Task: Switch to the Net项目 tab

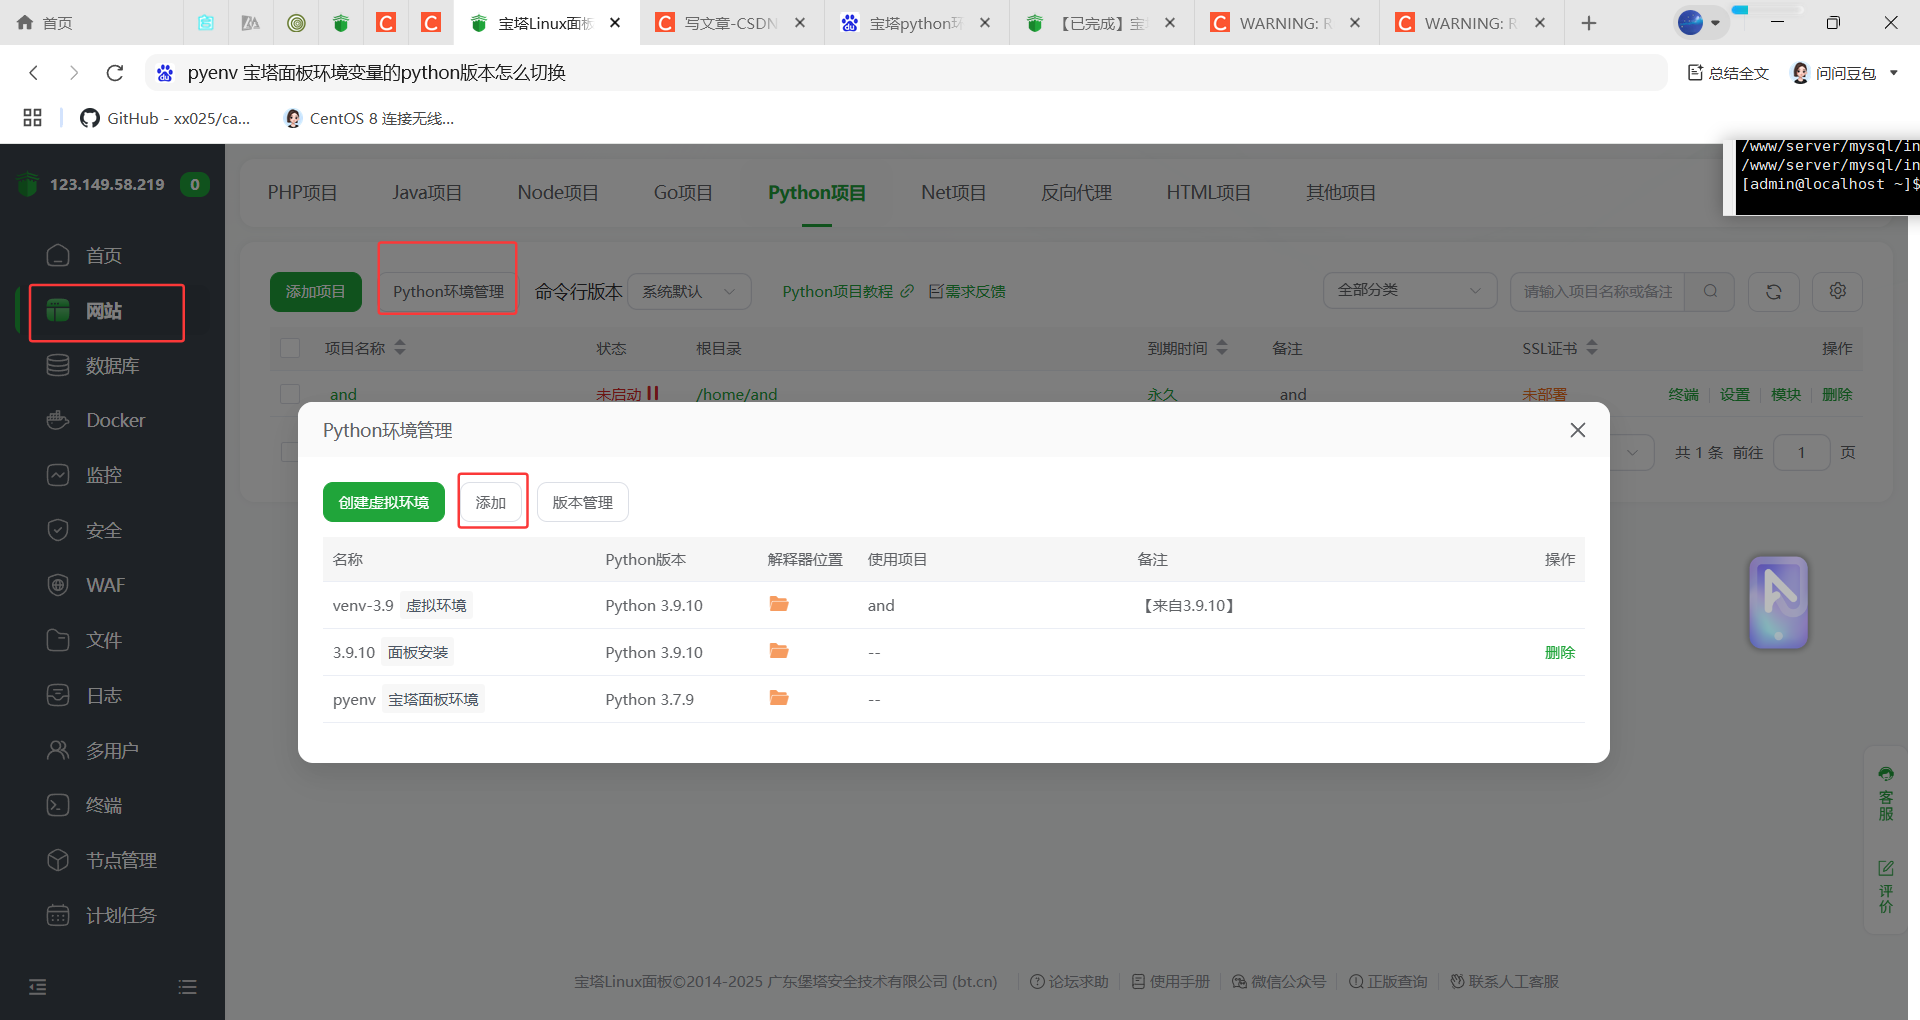Action: click(x=953, y=193)
